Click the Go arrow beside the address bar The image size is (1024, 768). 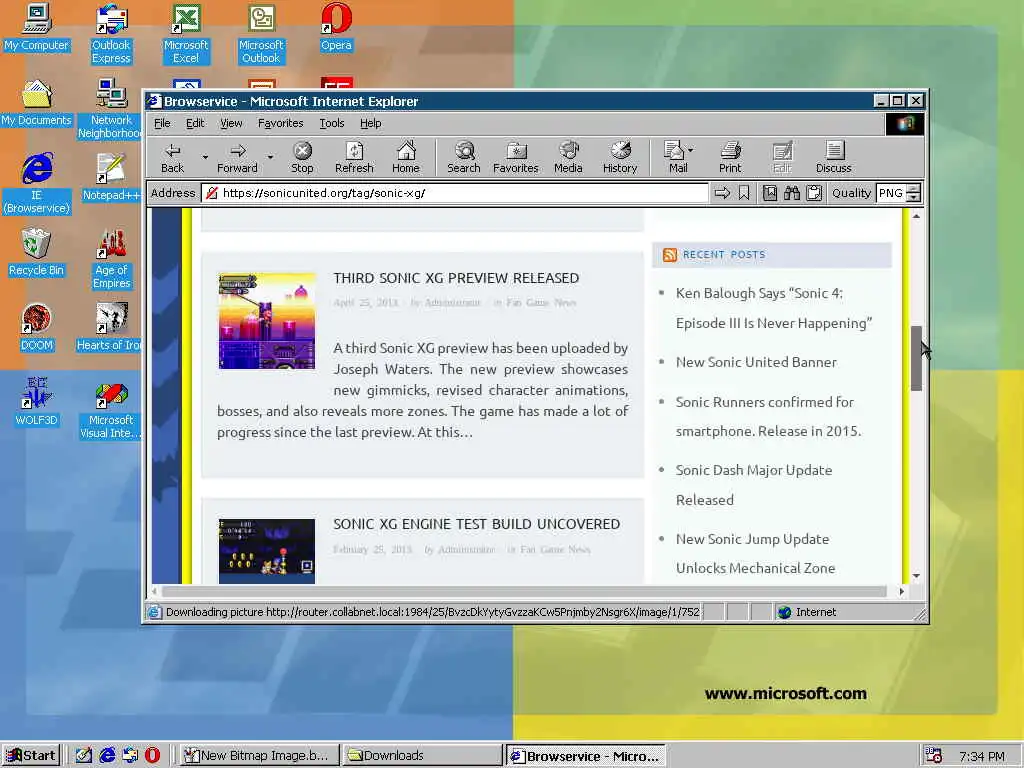722,193
